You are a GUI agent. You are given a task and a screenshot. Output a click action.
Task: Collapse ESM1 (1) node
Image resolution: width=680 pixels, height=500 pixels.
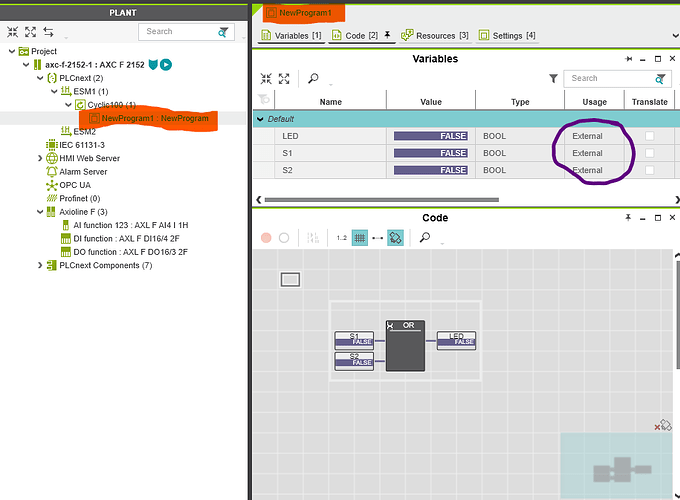point(54,92)
